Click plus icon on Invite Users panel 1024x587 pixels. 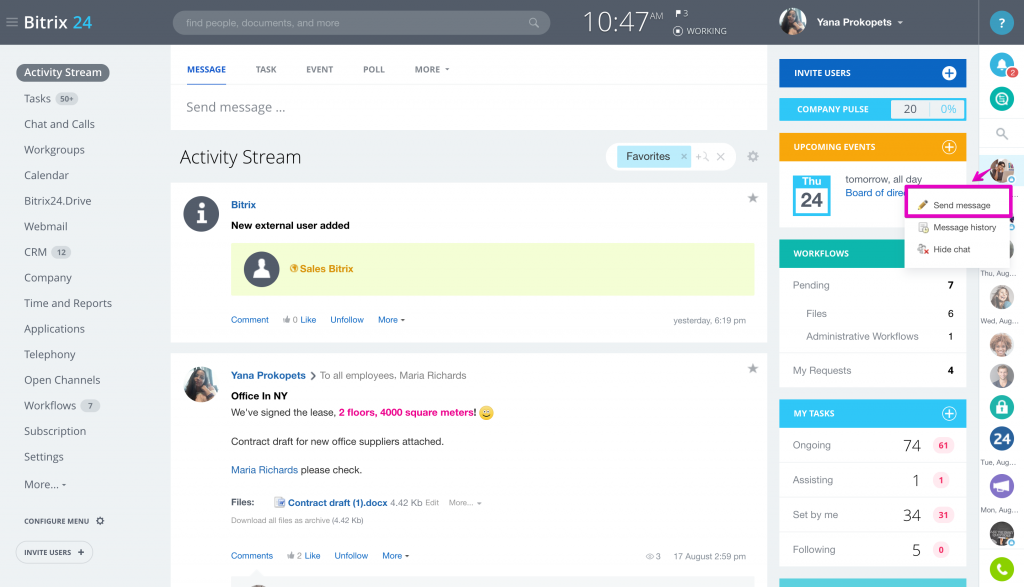(x=949, y=73)
